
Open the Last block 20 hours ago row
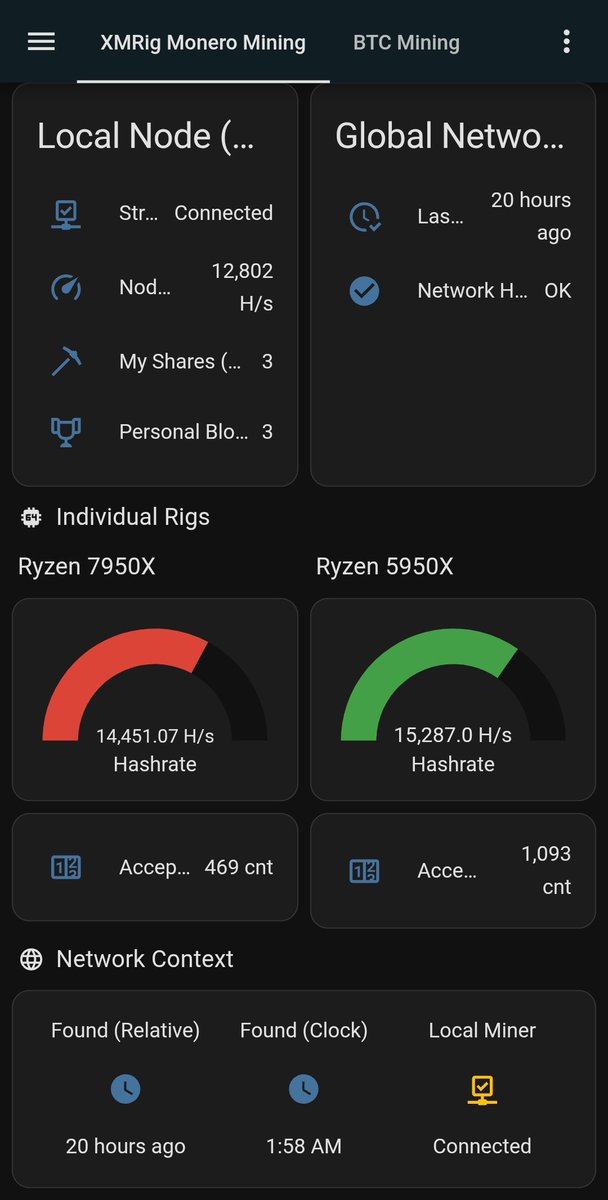[453, 217]
